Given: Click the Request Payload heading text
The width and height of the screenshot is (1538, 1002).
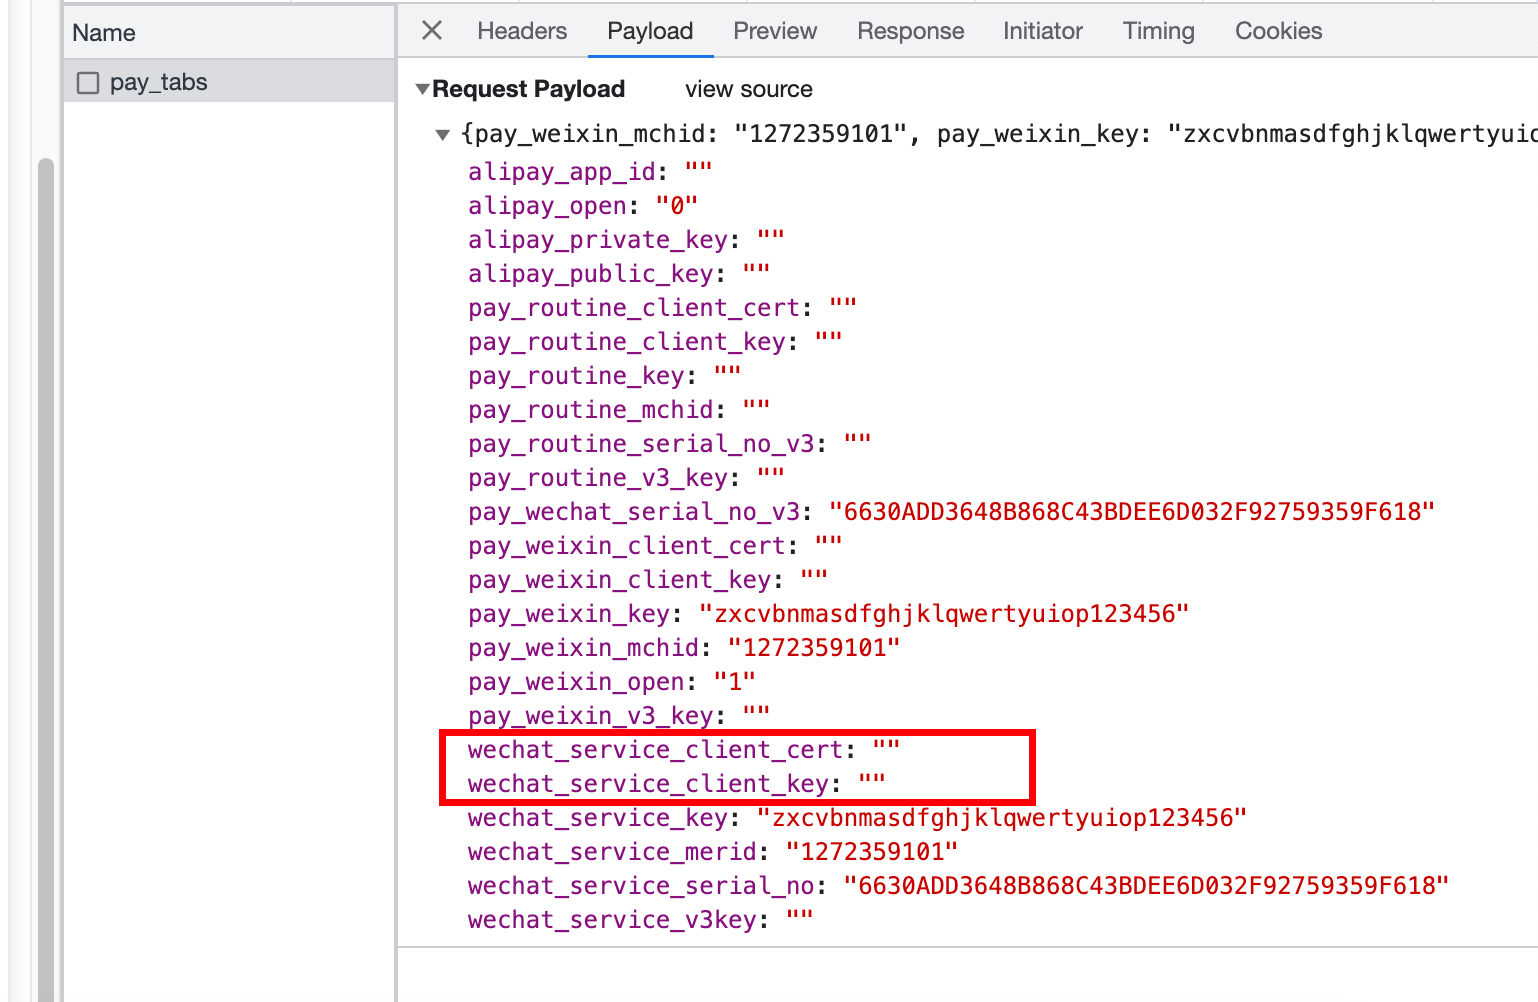Looking at the screenshot, I should coord(528,89).
